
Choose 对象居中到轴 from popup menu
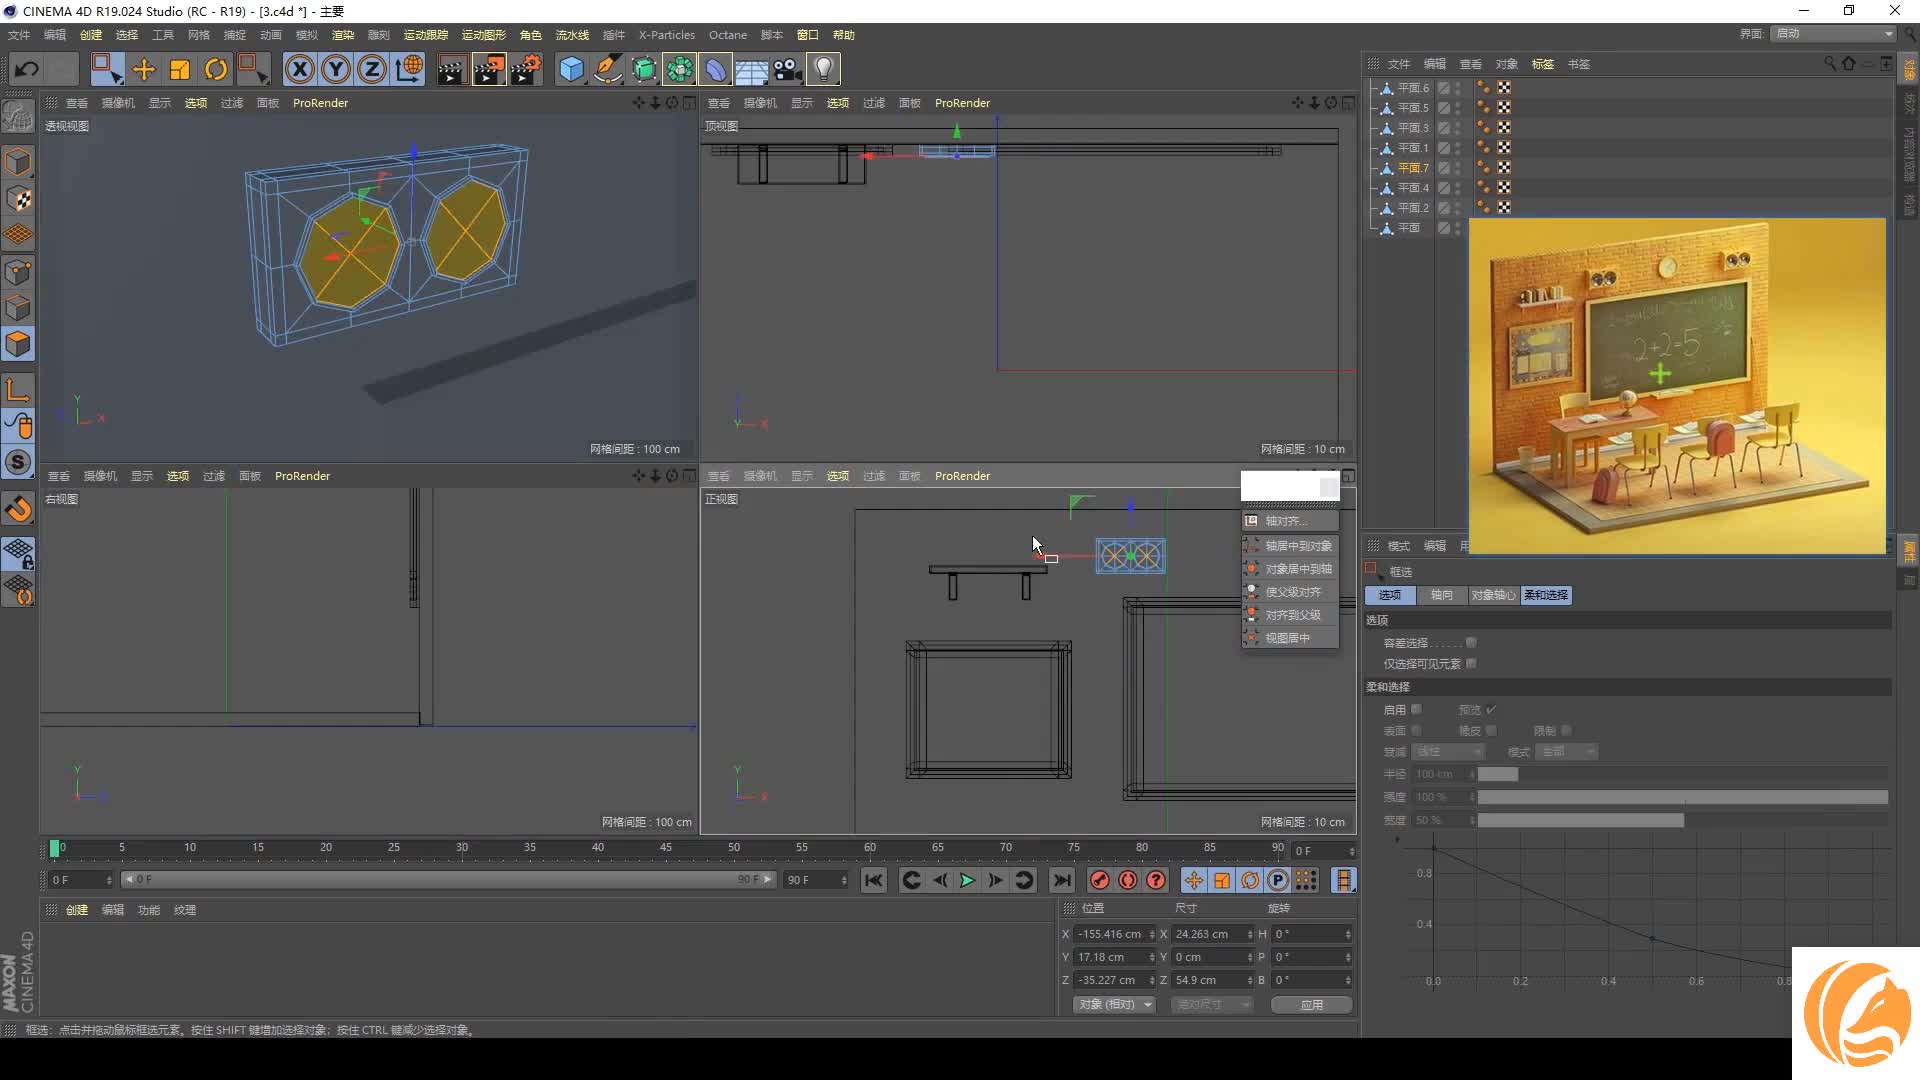tap(1290, 569)
